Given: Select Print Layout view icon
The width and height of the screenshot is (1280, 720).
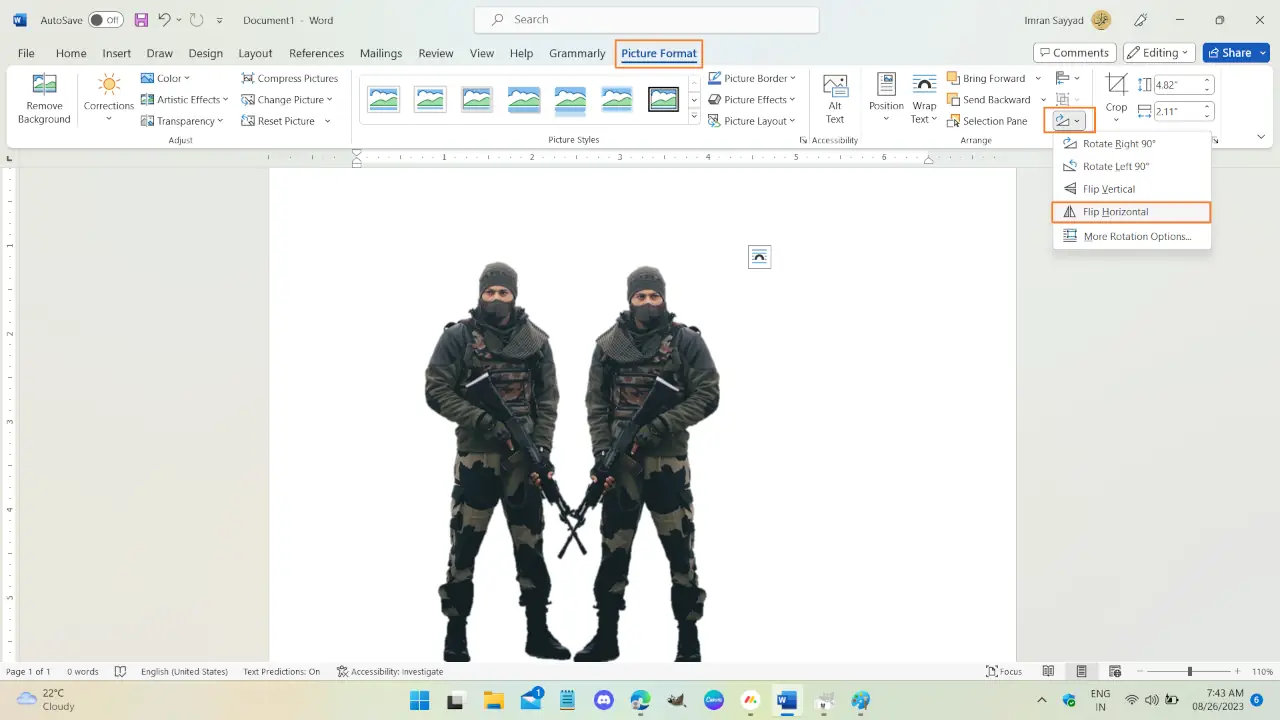Looking at the screenshot, I should [1081, 671].
